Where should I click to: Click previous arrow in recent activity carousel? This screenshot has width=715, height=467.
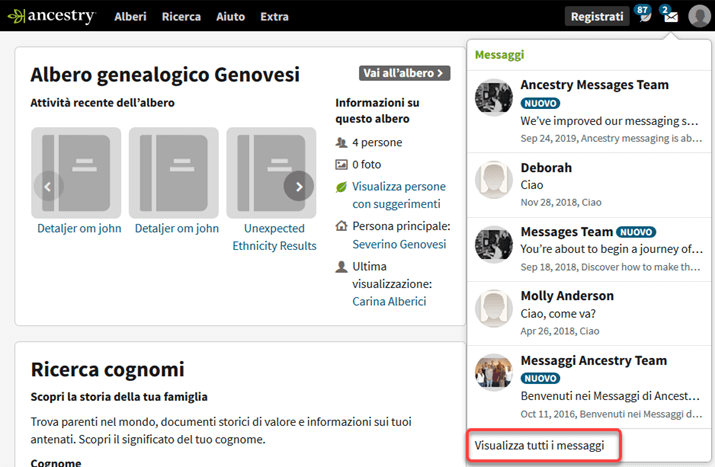[x=47, y=186]
